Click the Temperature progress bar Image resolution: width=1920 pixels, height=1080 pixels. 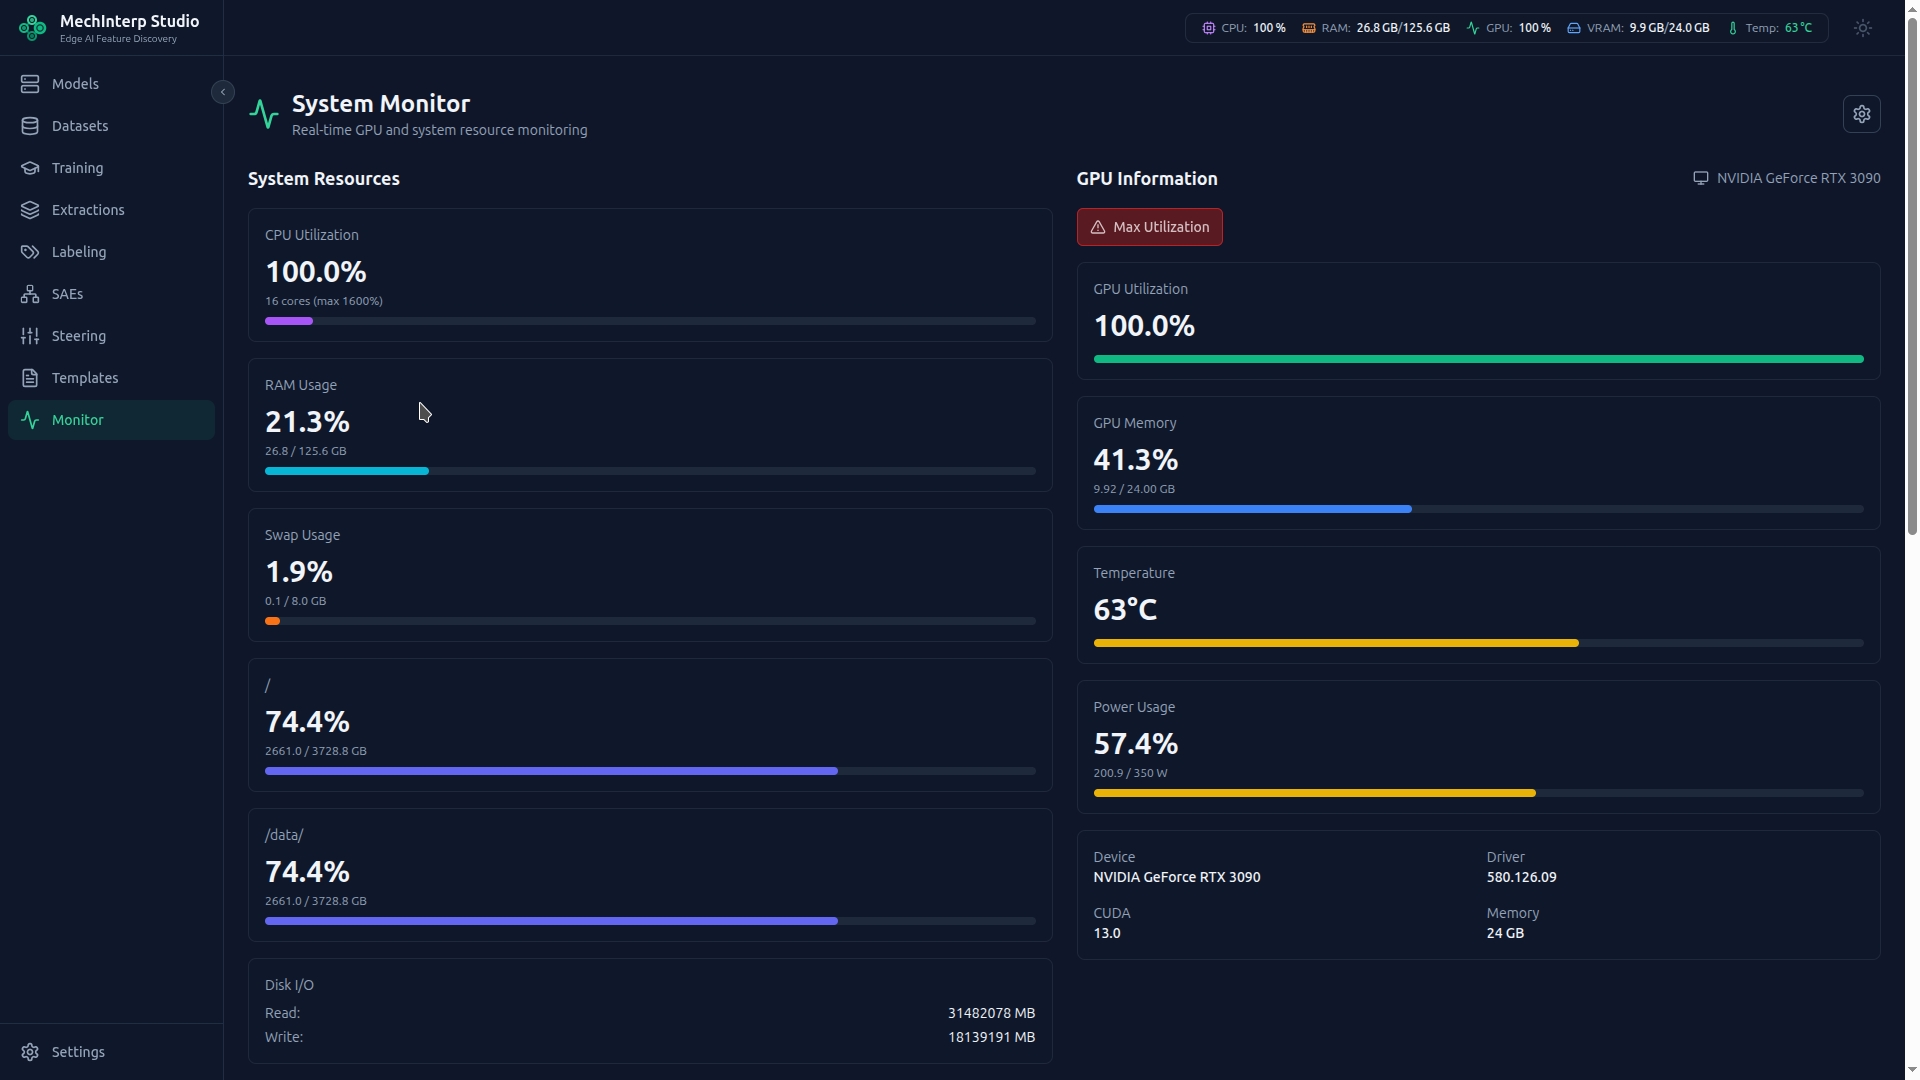[1478, 643]
